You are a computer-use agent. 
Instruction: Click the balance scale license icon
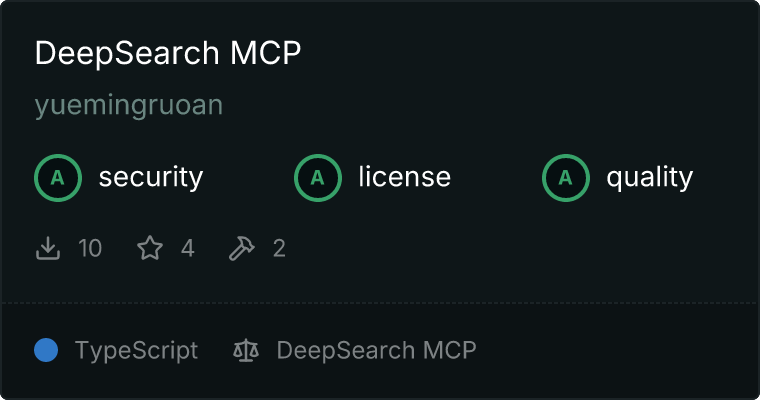246,350
